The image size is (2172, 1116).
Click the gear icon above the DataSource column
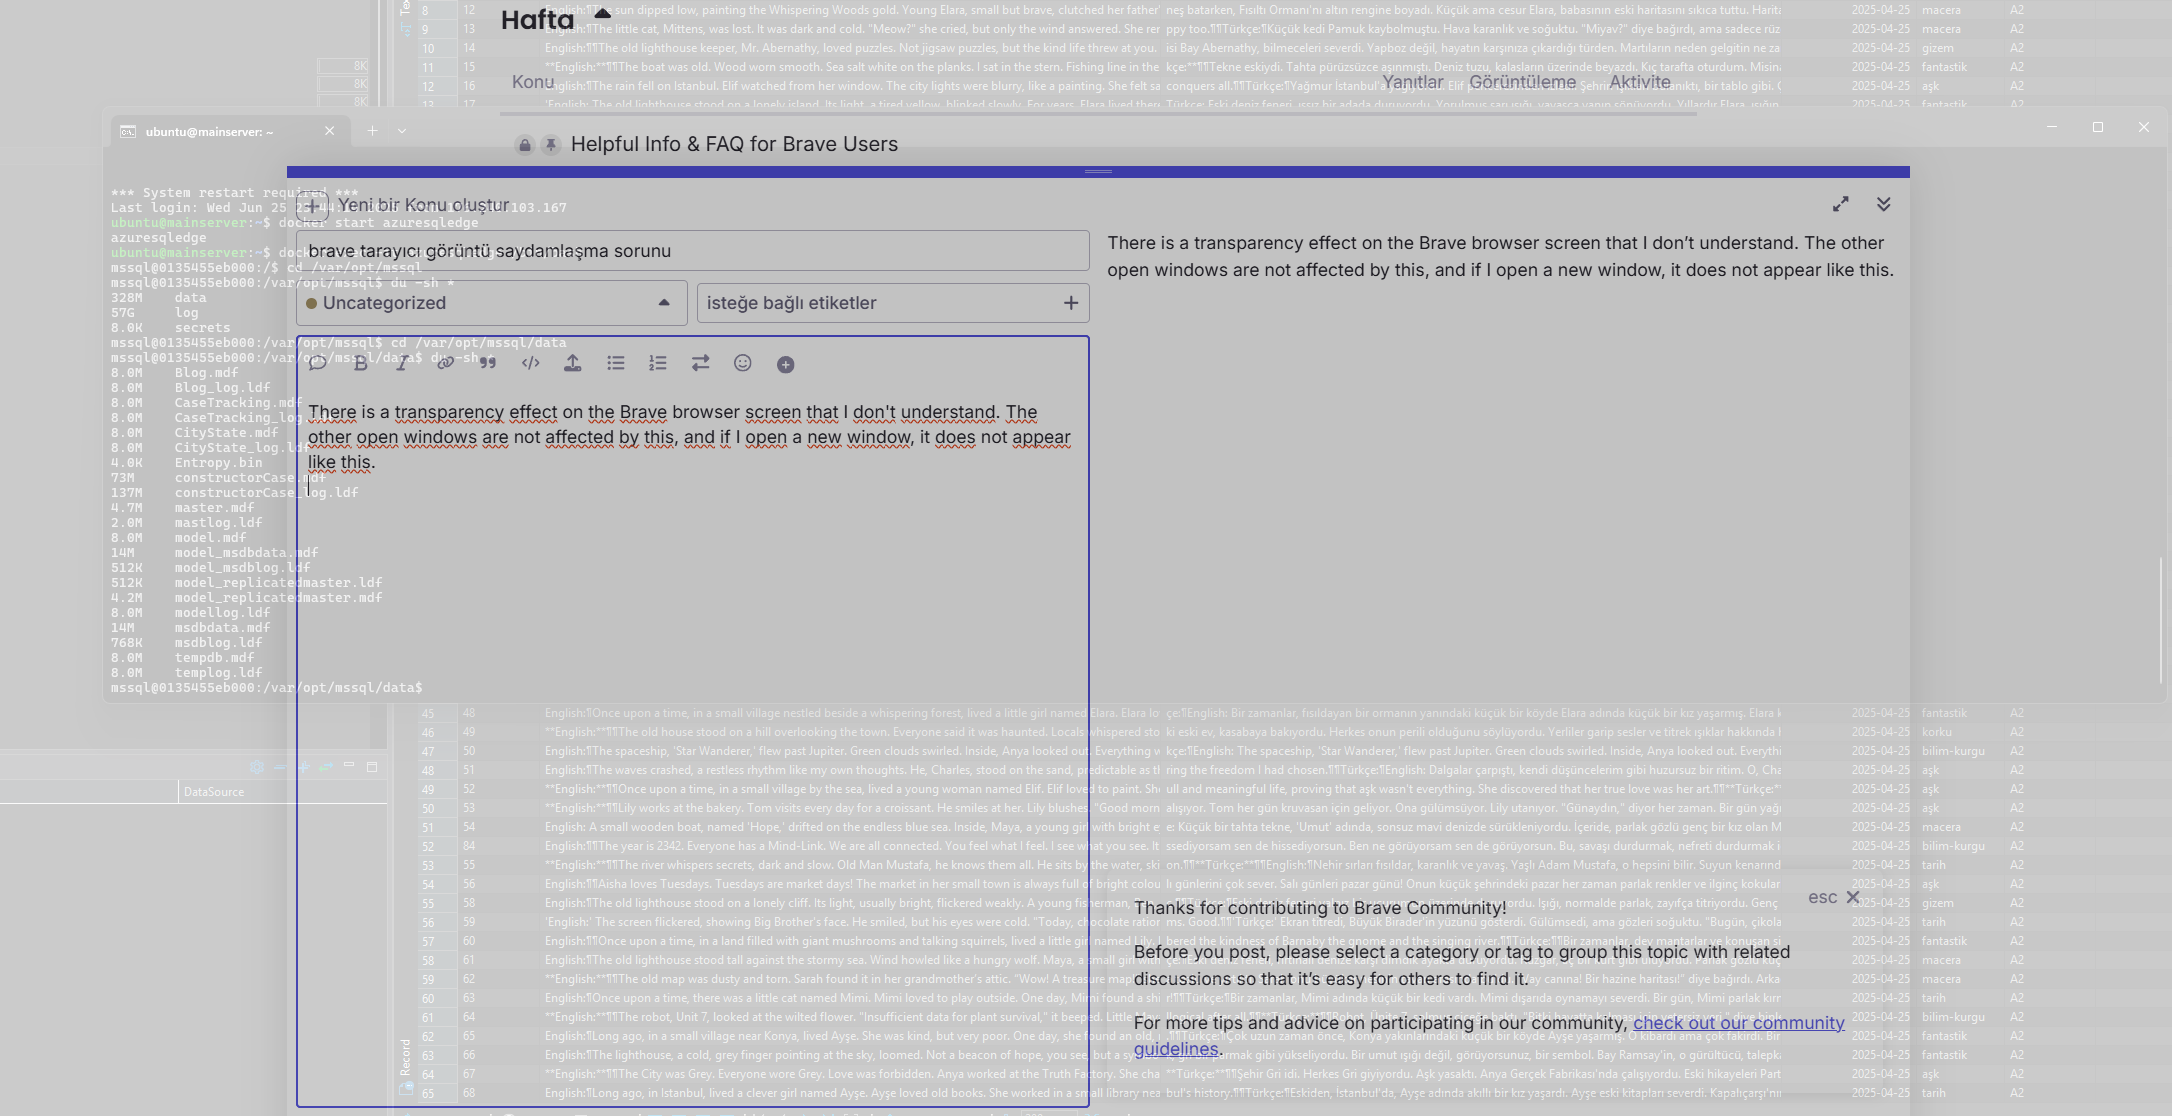coord(257,767)
